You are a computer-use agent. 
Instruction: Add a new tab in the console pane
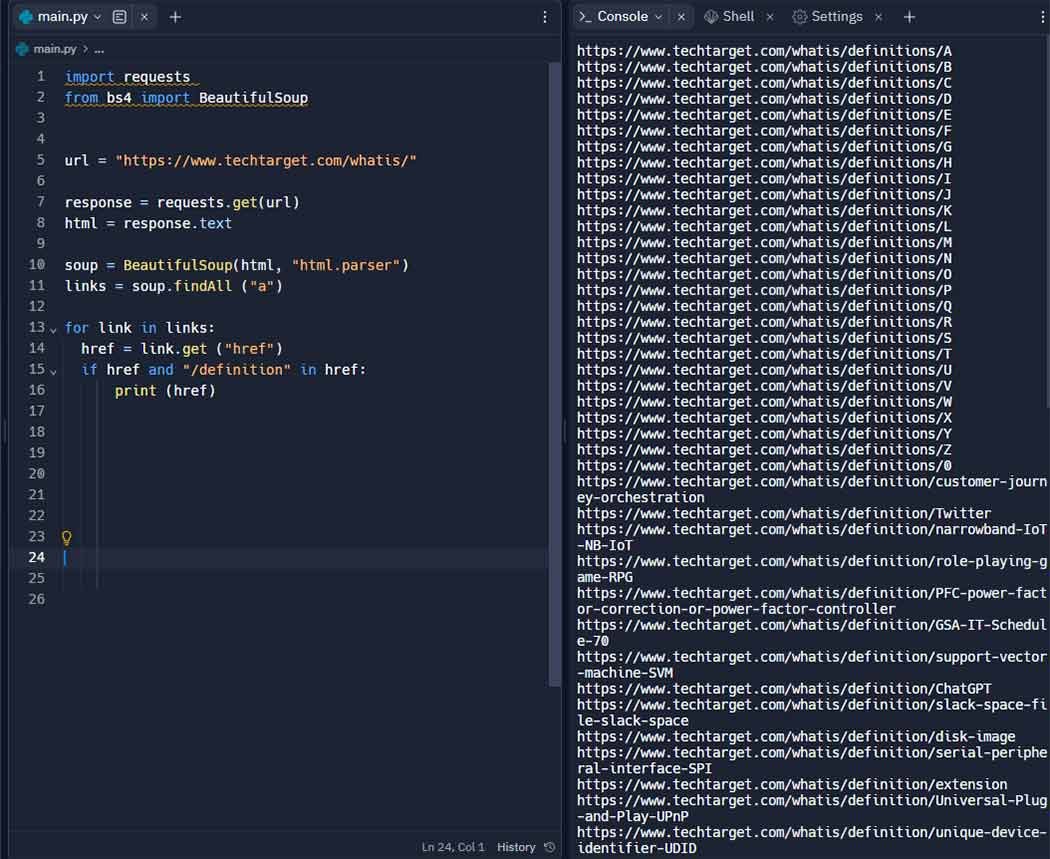point(909,17)
